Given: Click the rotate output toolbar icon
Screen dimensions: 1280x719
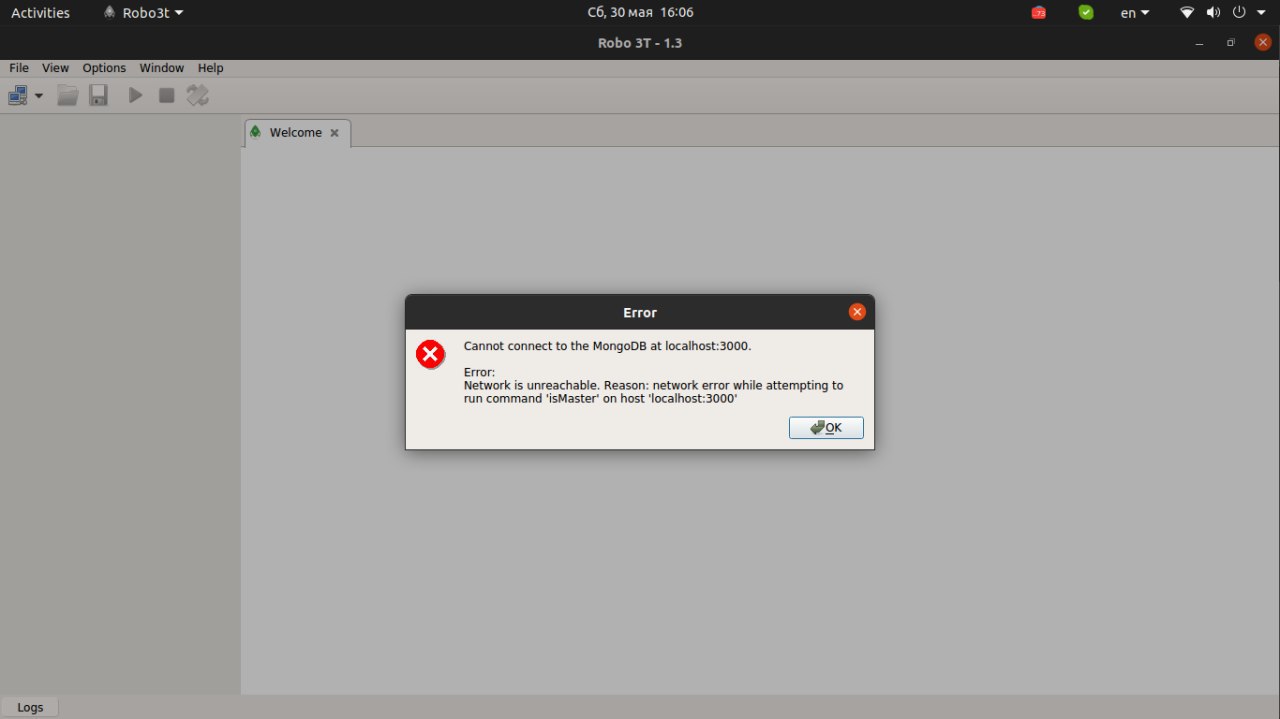Looking at the screenshot, I should coord(198,96).
